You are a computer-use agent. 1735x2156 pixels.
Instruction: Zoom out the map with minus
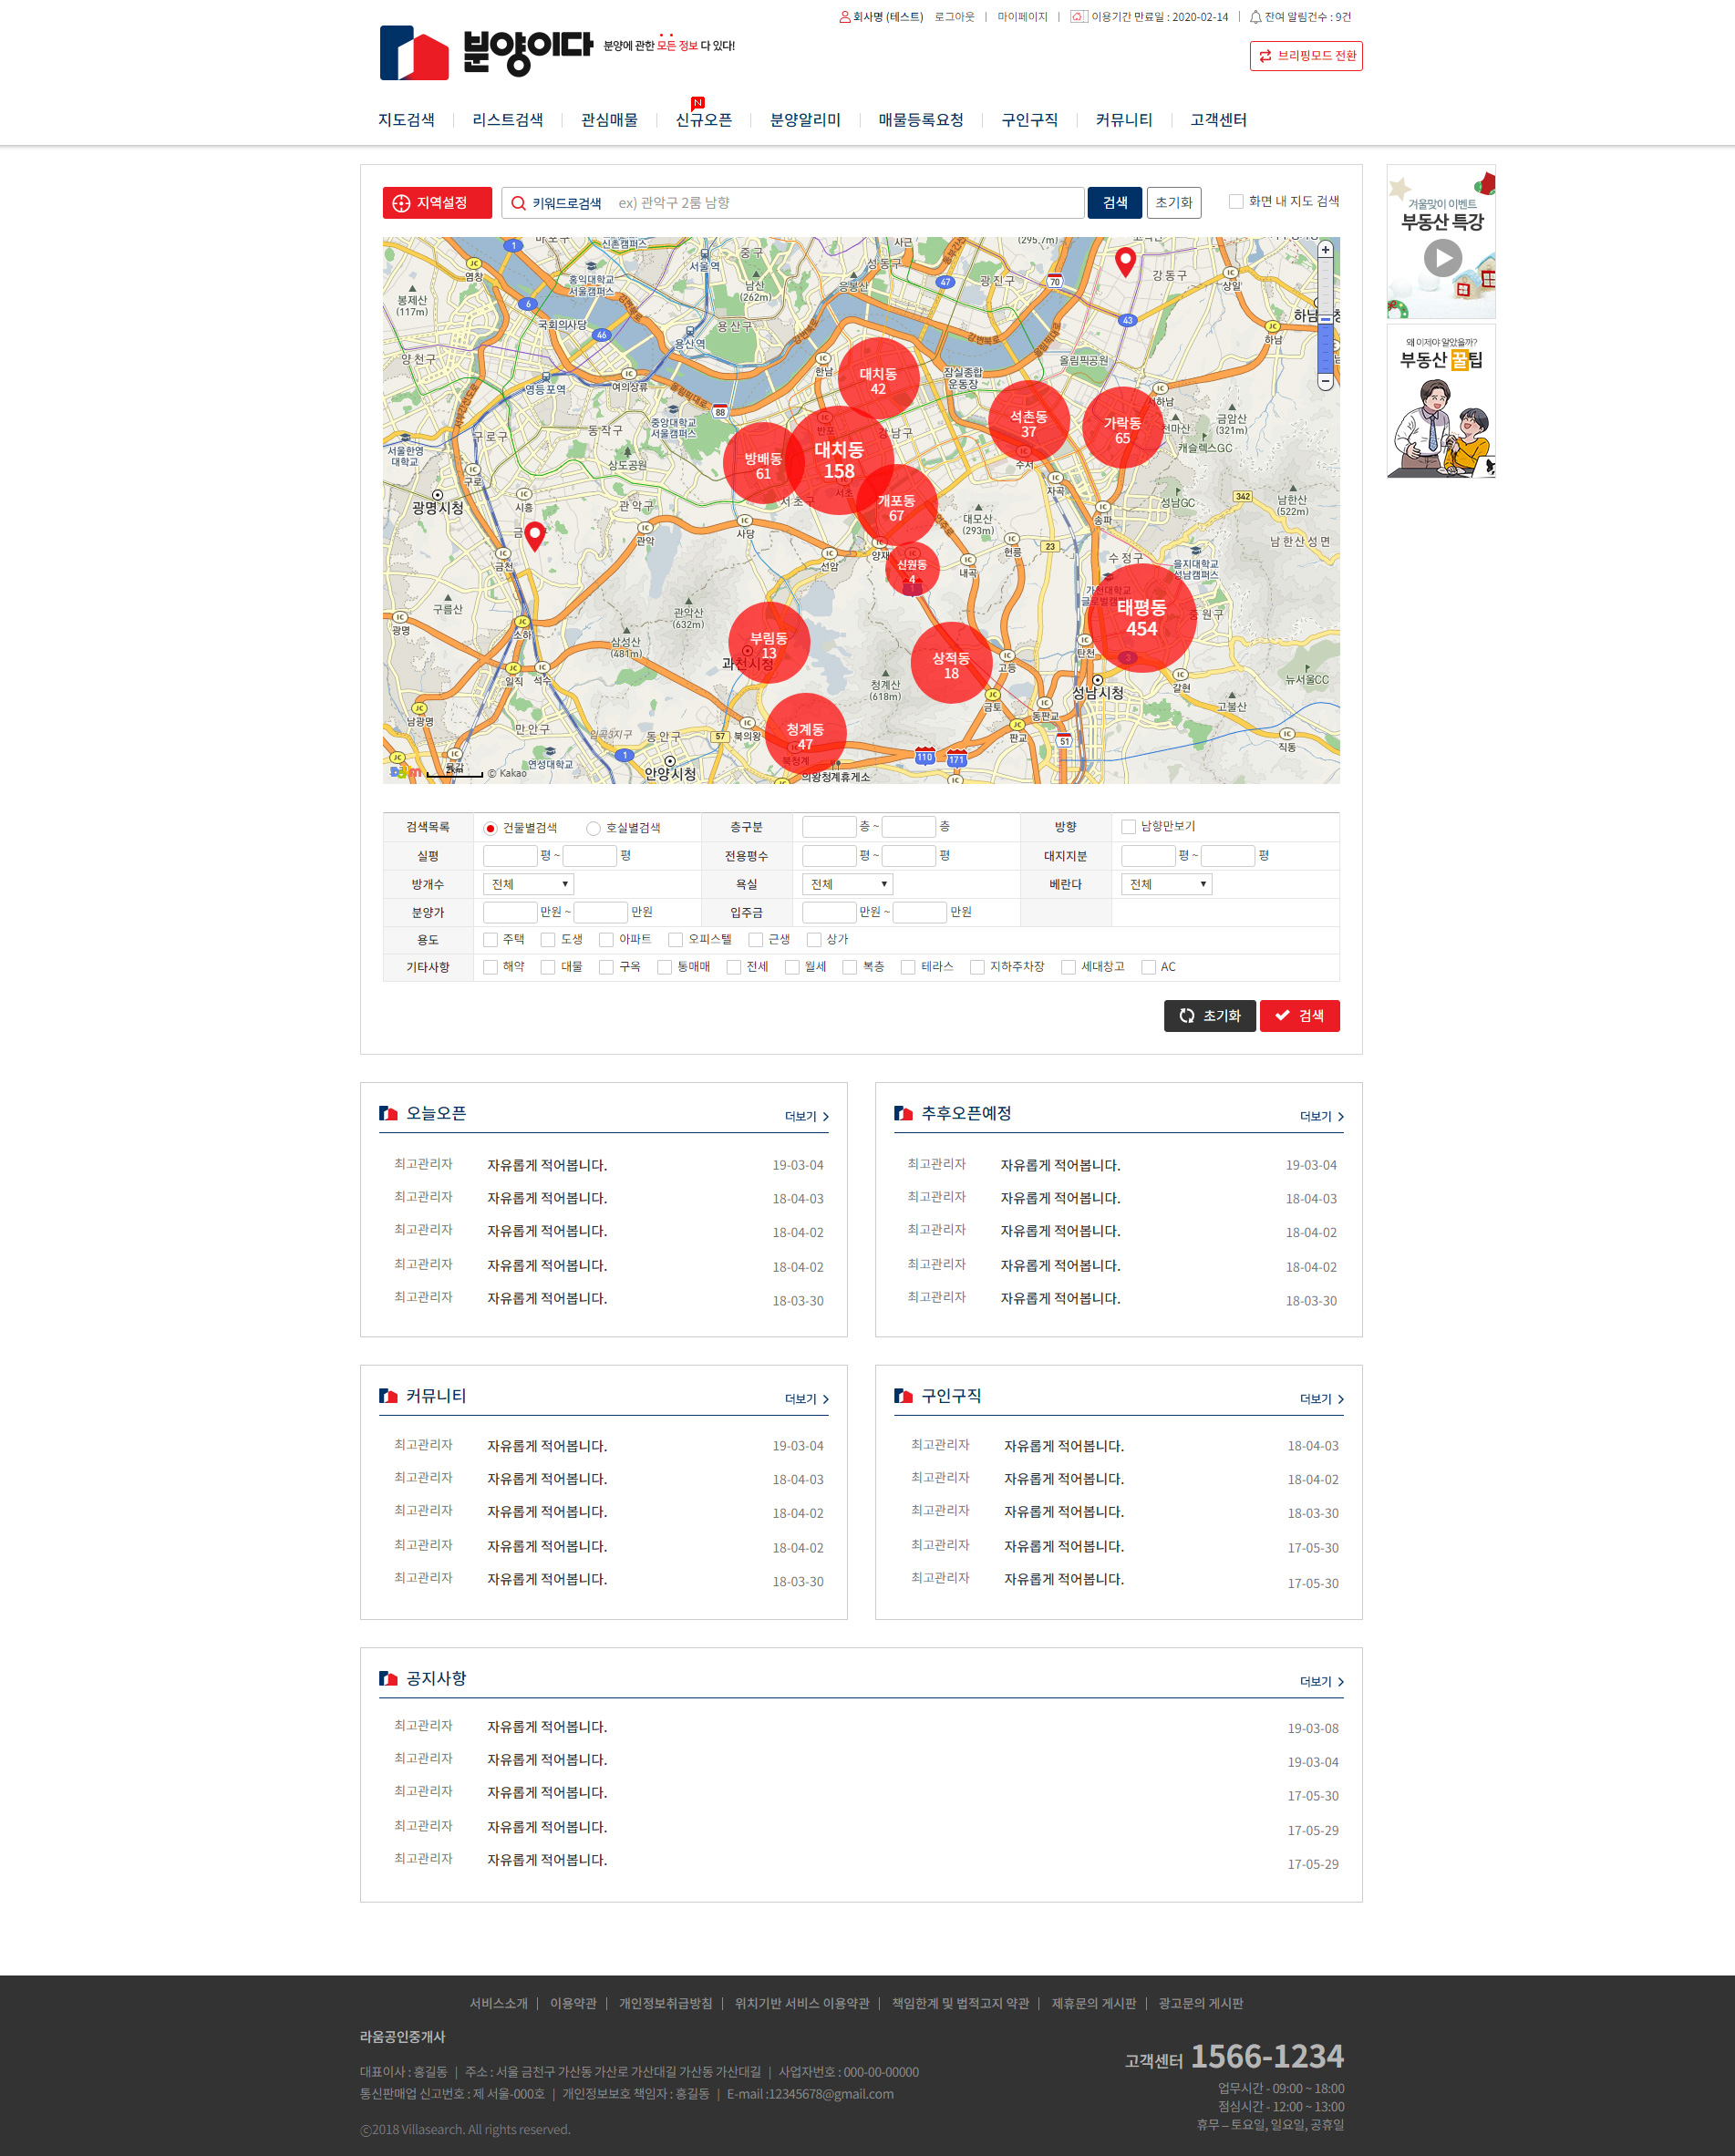pyautogui.click(x=1325, y=381)
